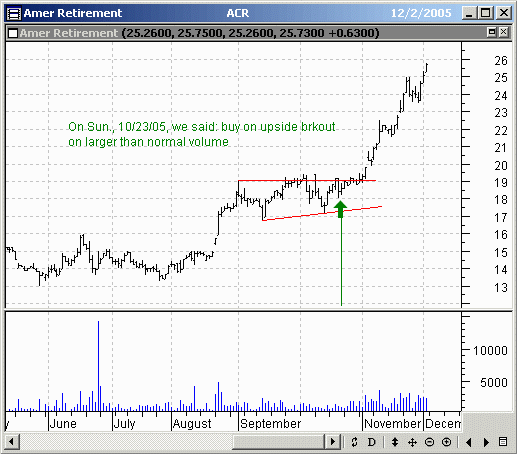Click the tallest blue volume spike in June
This screenshot has height=454, width=517.
(x=98, y=366)
